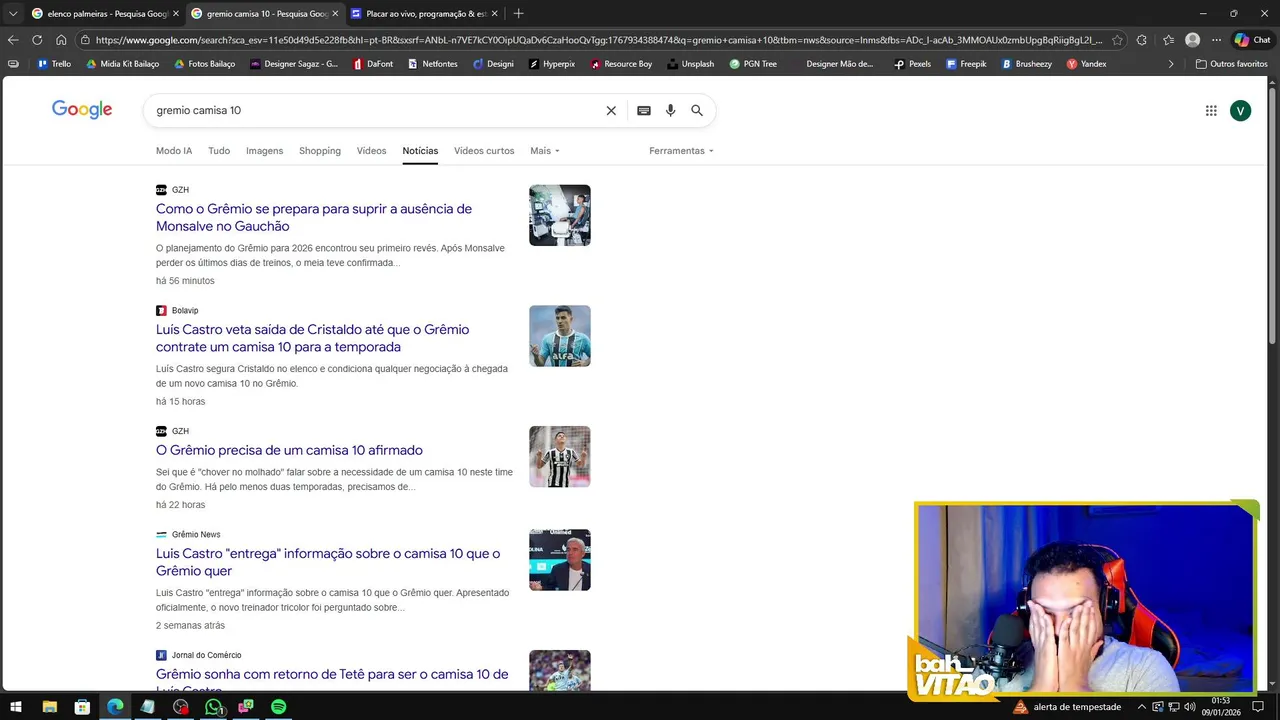The width and height of the screenshot is (1280, 720).
Task: Add this page to favorites star
Action: (1117, 40)
